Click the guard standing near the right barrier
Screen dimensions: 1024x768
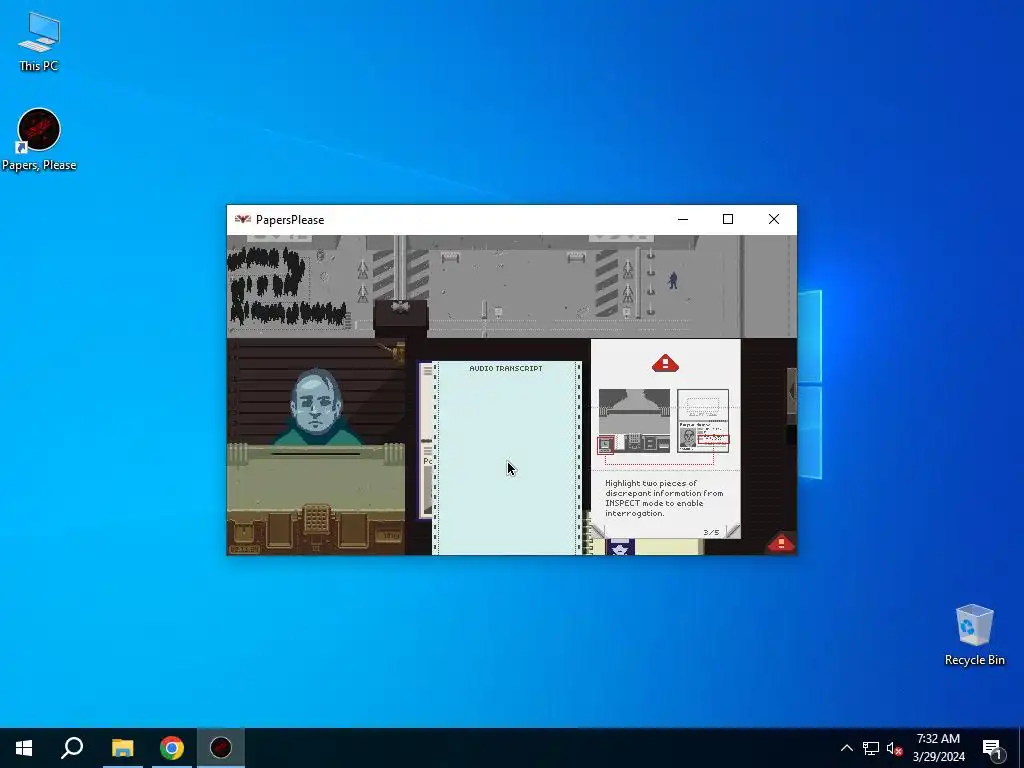[673, 280]
